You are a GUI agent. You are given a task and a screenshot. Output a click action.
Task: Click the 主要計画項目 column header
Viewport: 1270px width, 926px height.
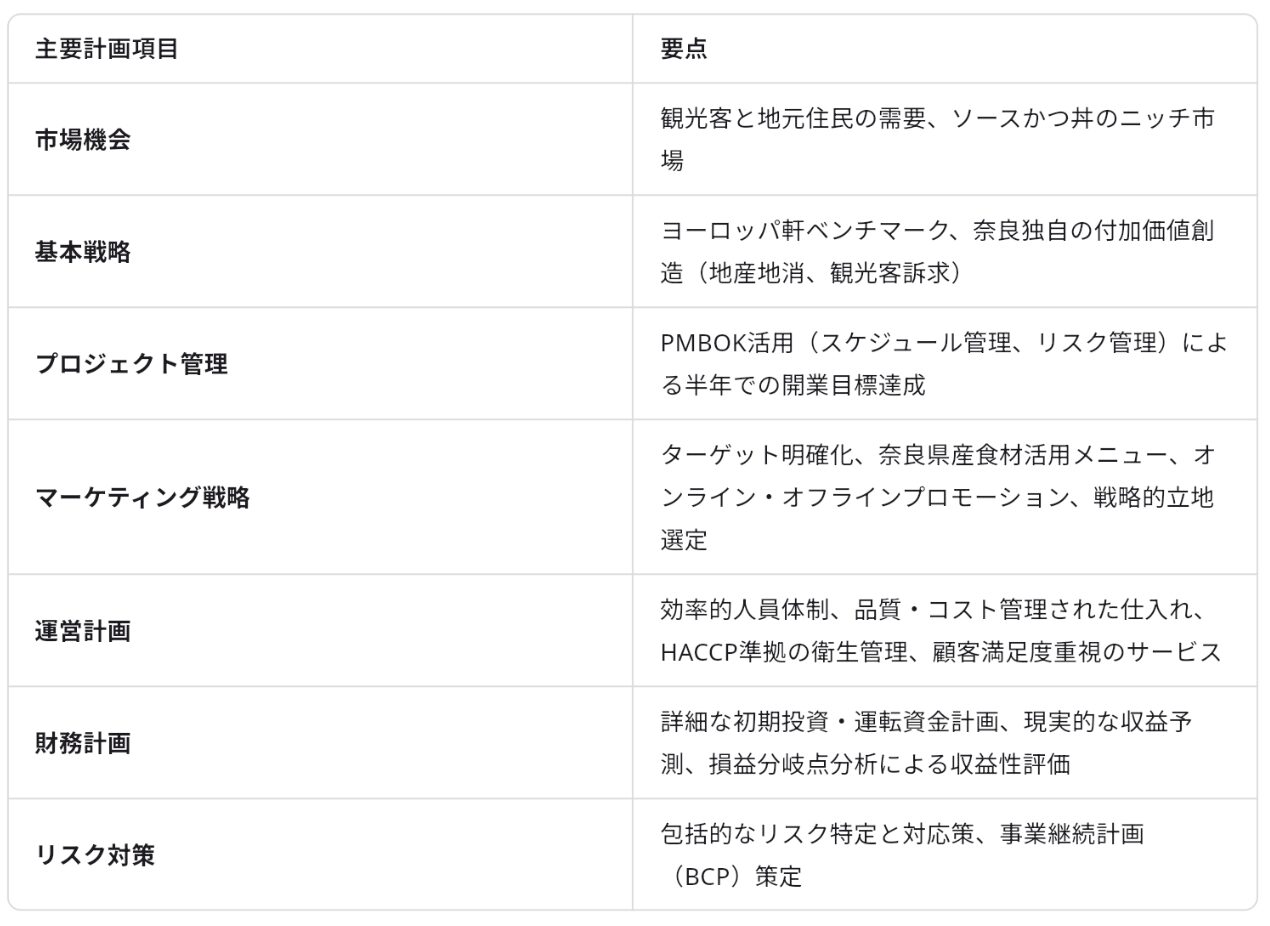pos(107,49)
